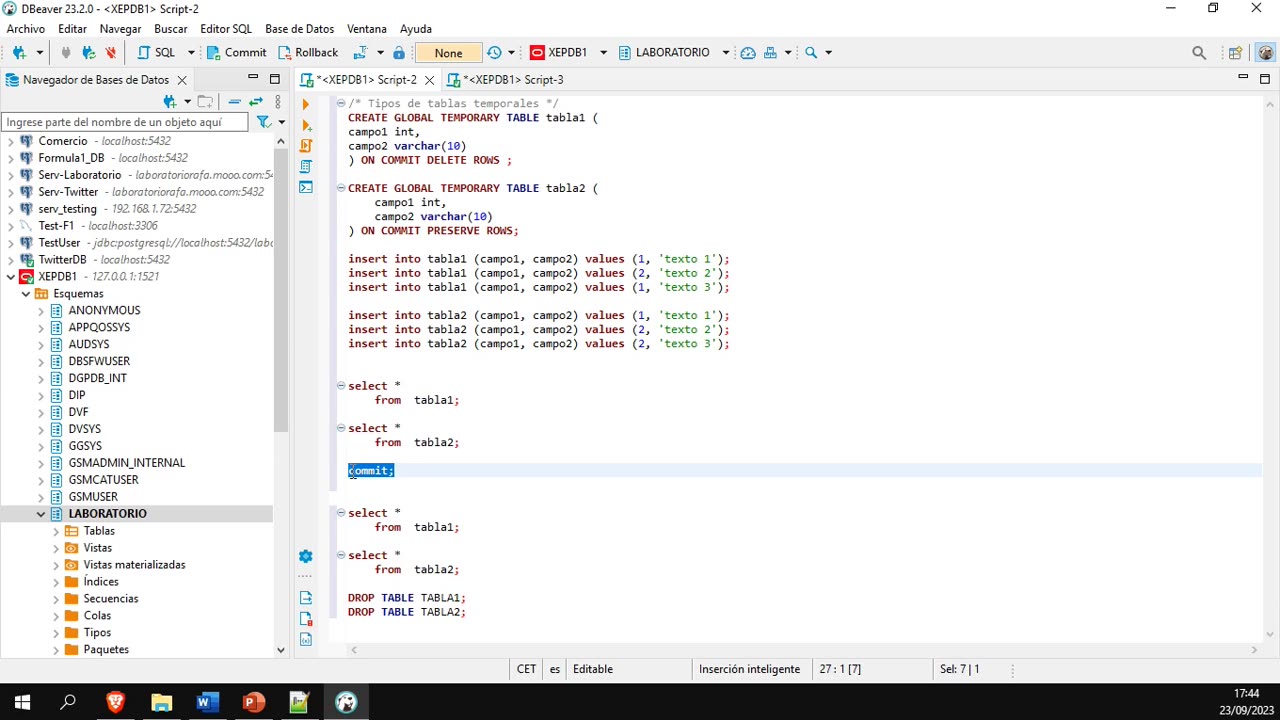
Task: Click the DBeaver perspective icon
Action: click(x=1266, y=53)
